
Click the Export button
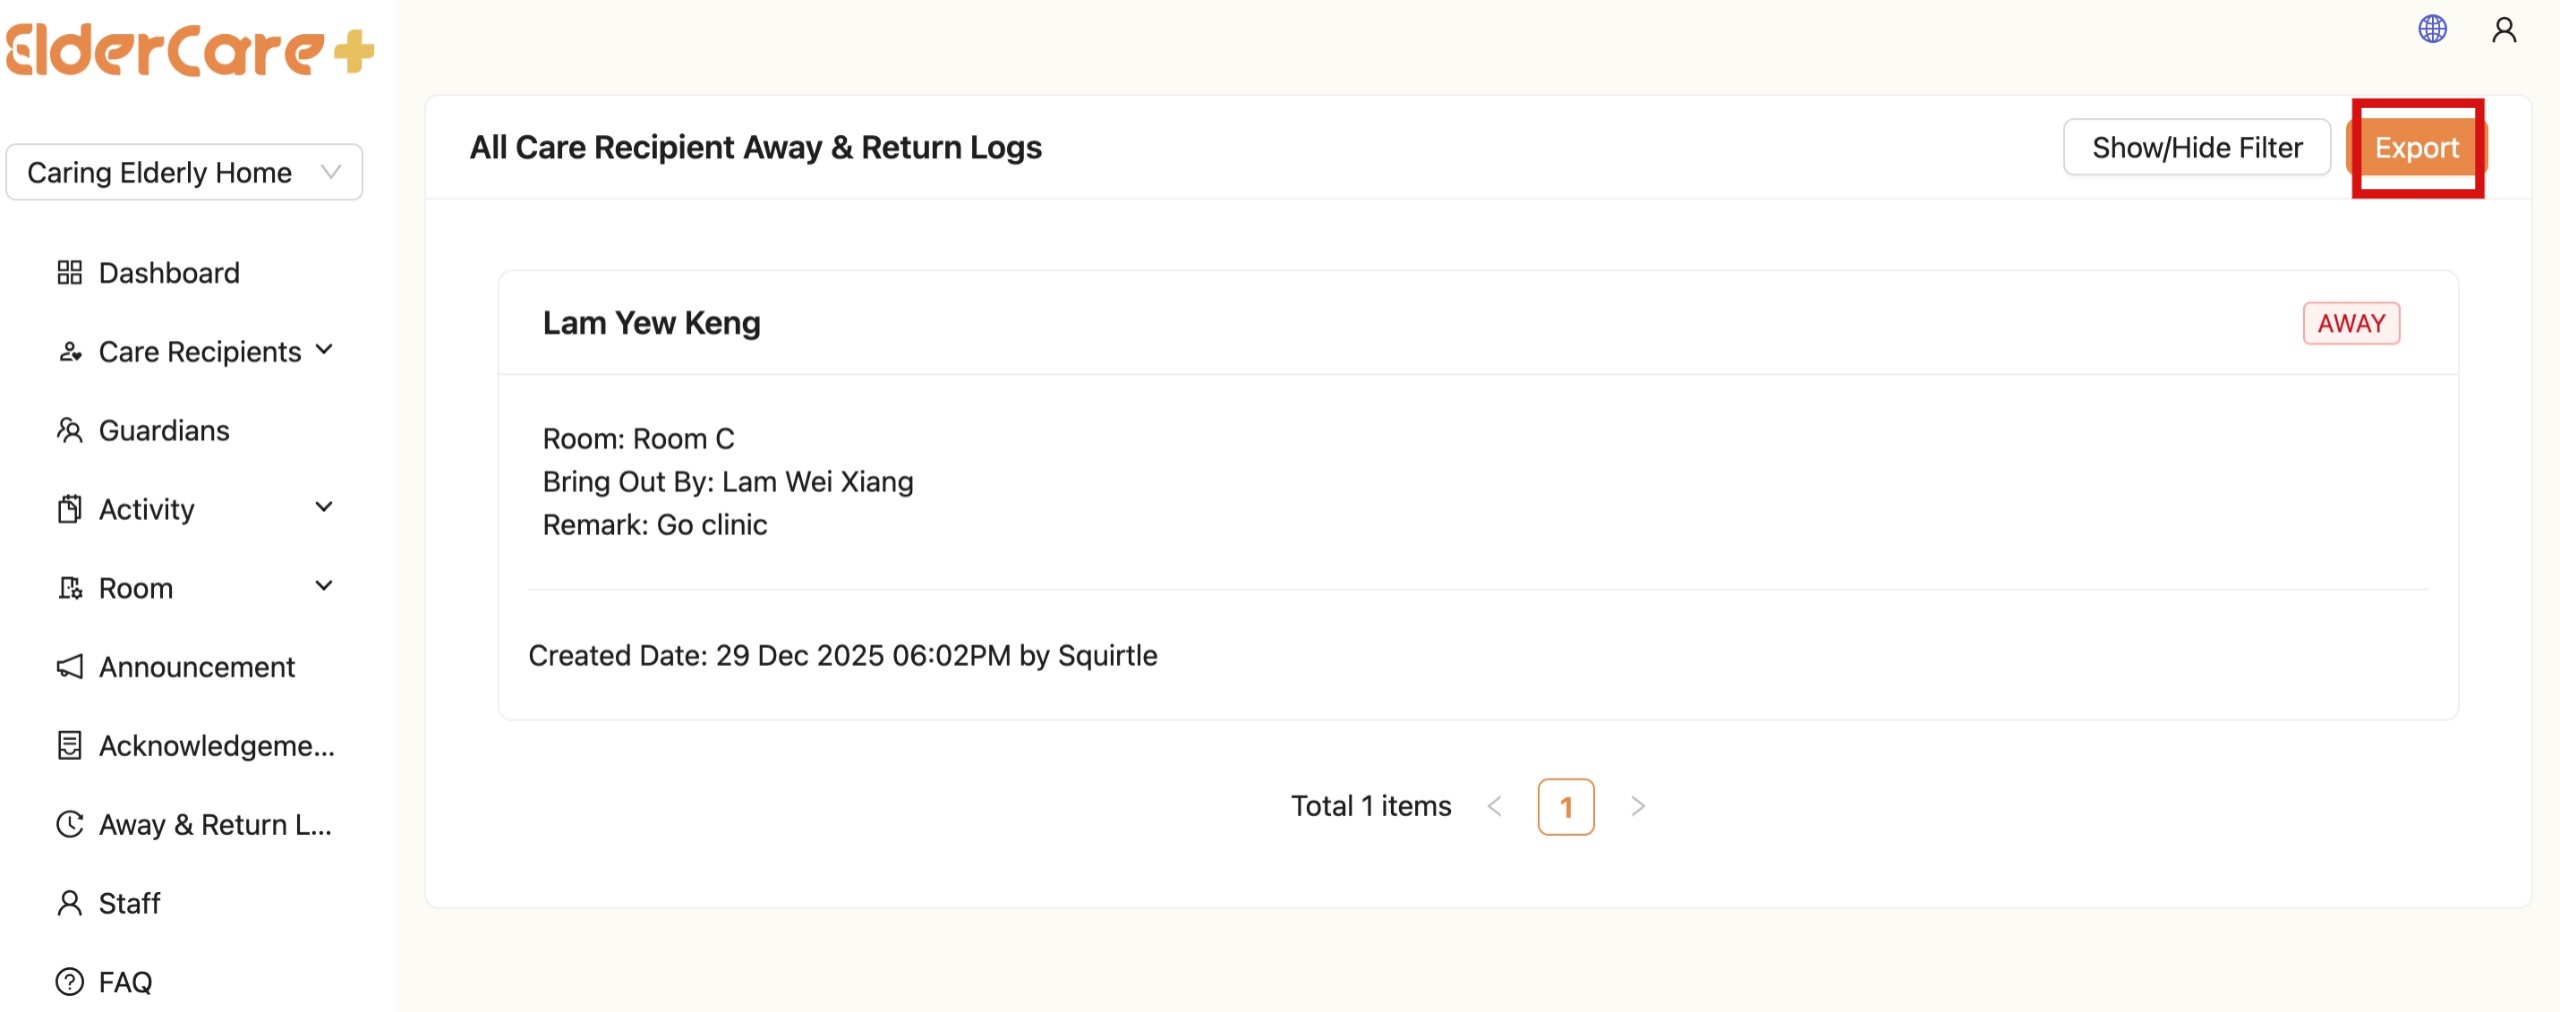pyautogui.click(x=2418, y=147)
